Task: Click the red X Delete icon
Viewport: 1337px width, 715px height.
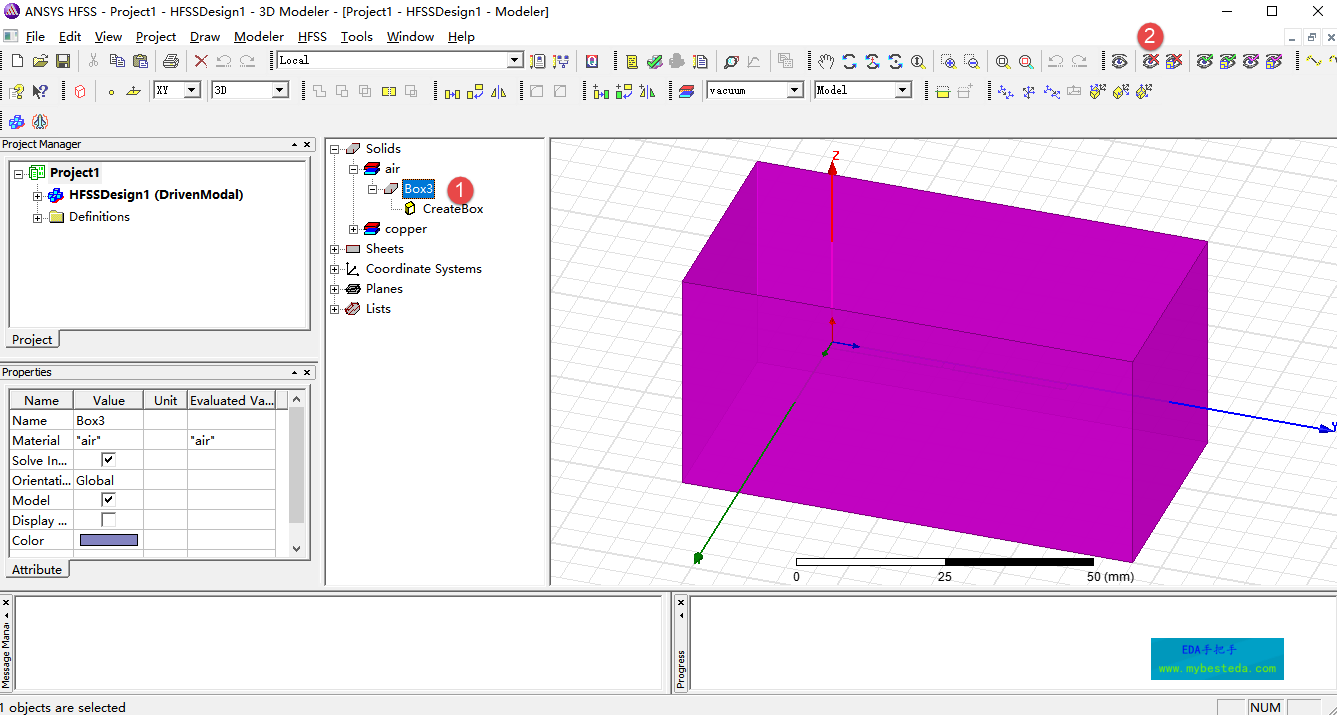Action: pyautogui.click(x=201, y=61)
